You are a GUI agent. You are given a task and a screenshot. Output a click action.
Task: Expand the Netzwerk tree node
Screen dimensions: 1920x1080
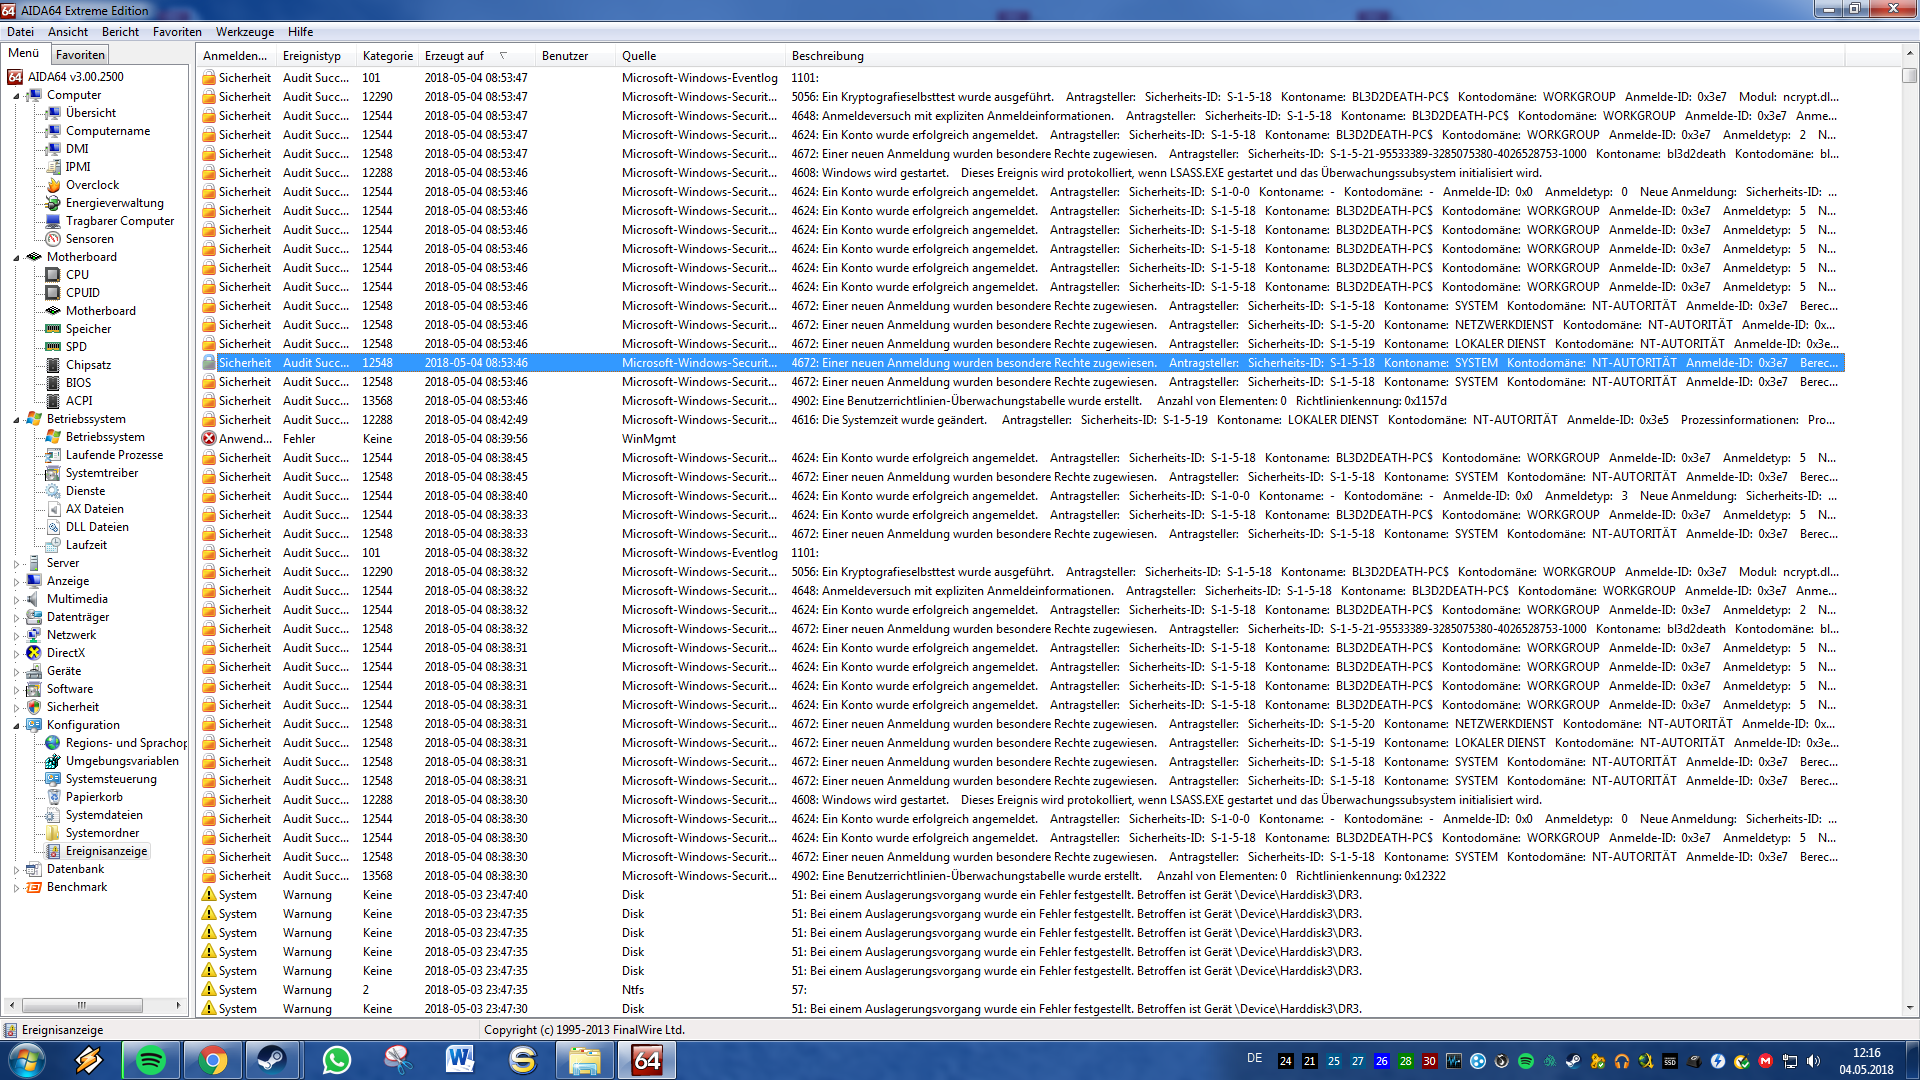tap(16, 636)
